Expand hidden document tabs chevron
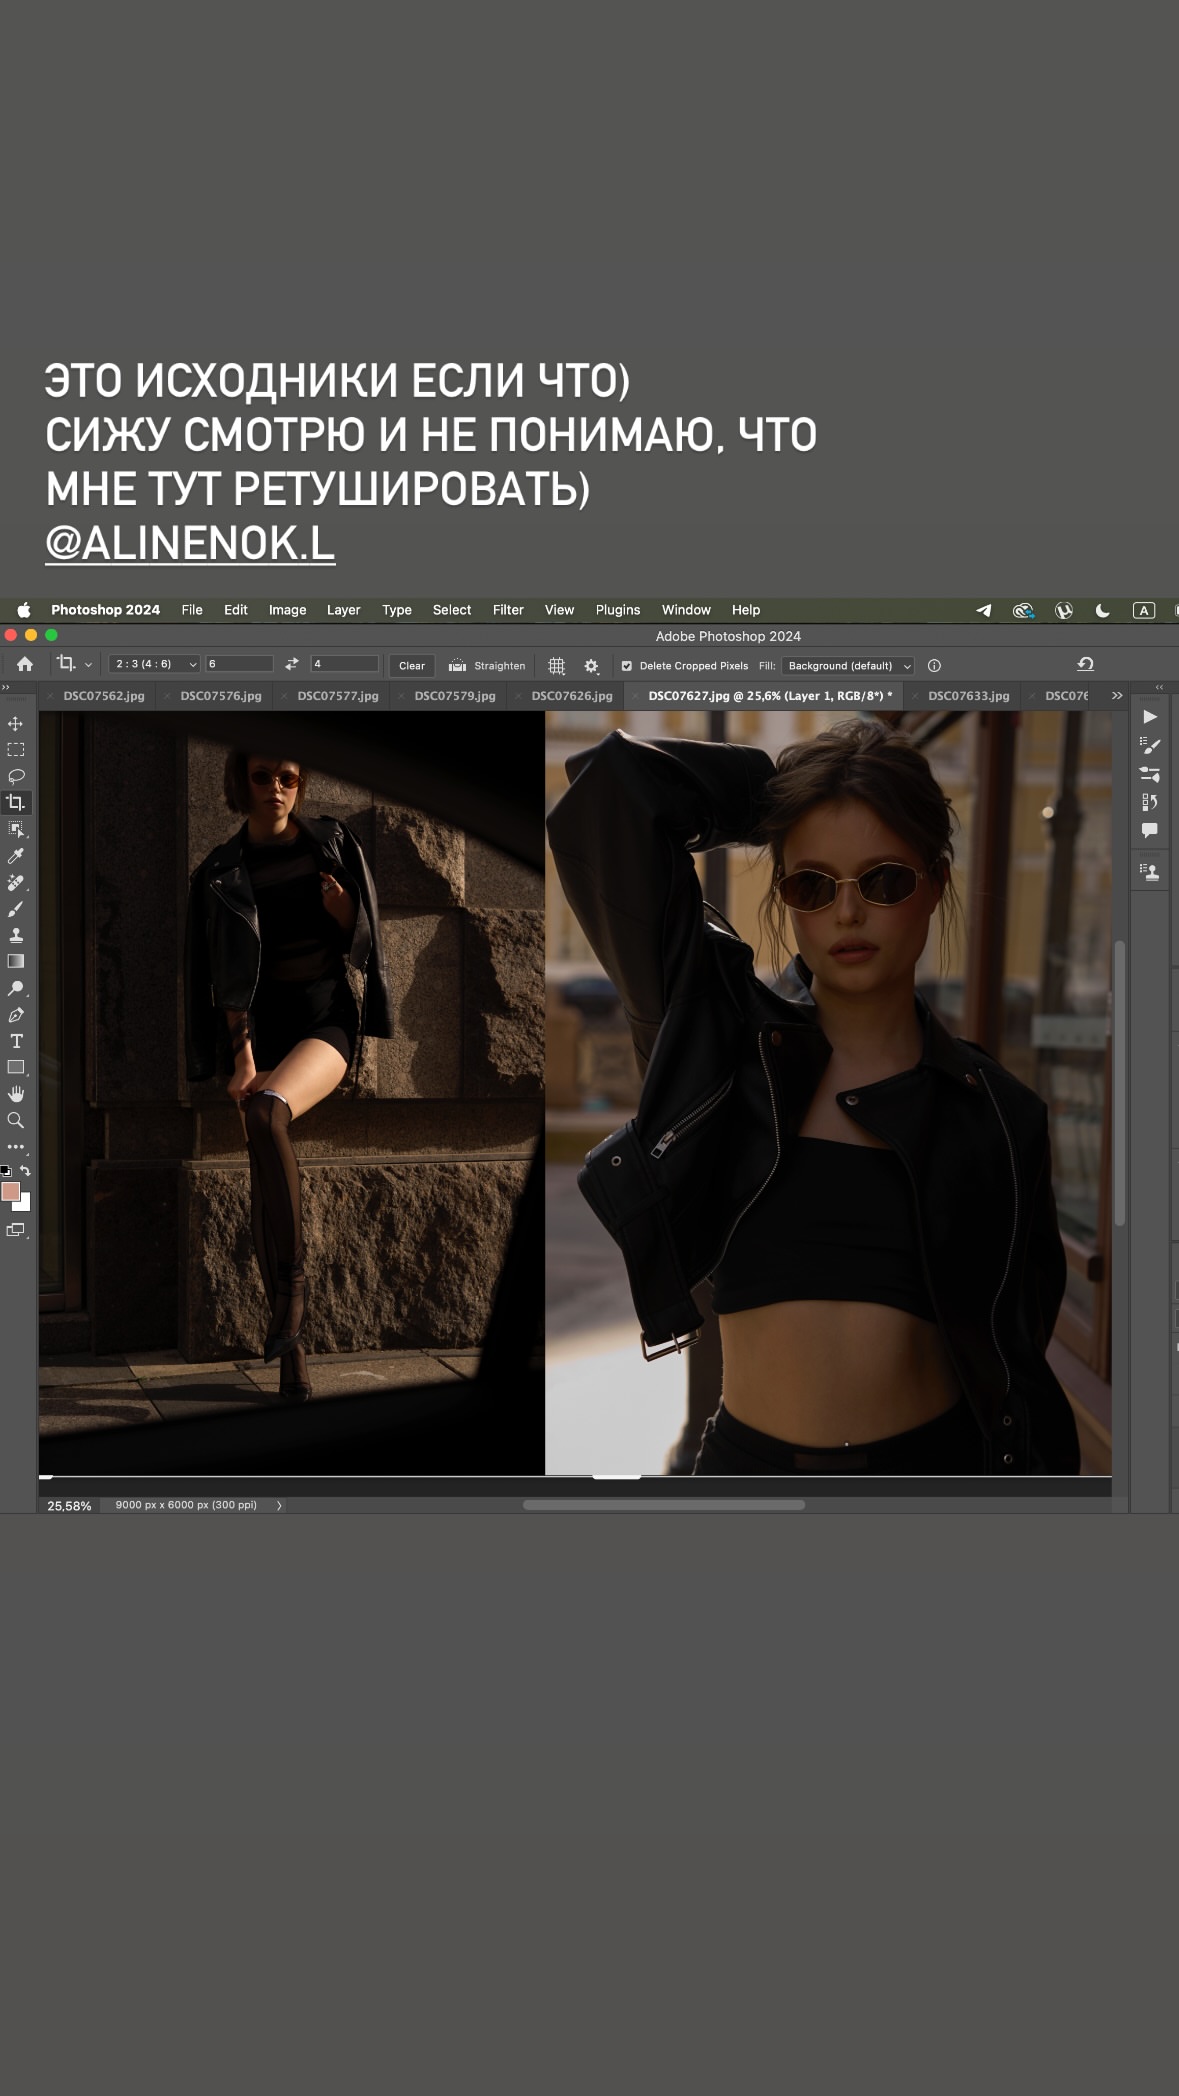Viewport: 1179px width, 2096px height. 1117,696
